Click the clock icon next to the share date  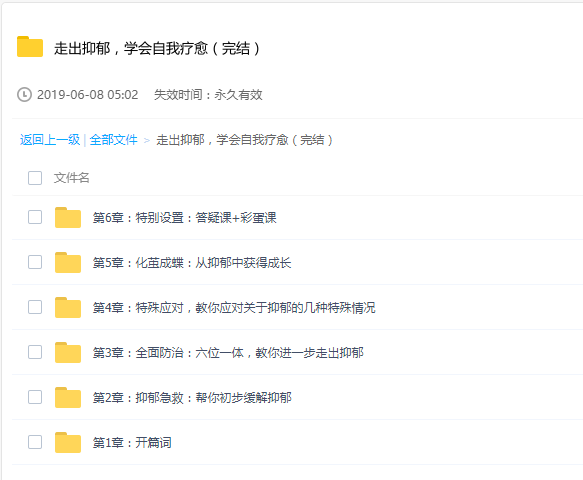click(24, 94)
